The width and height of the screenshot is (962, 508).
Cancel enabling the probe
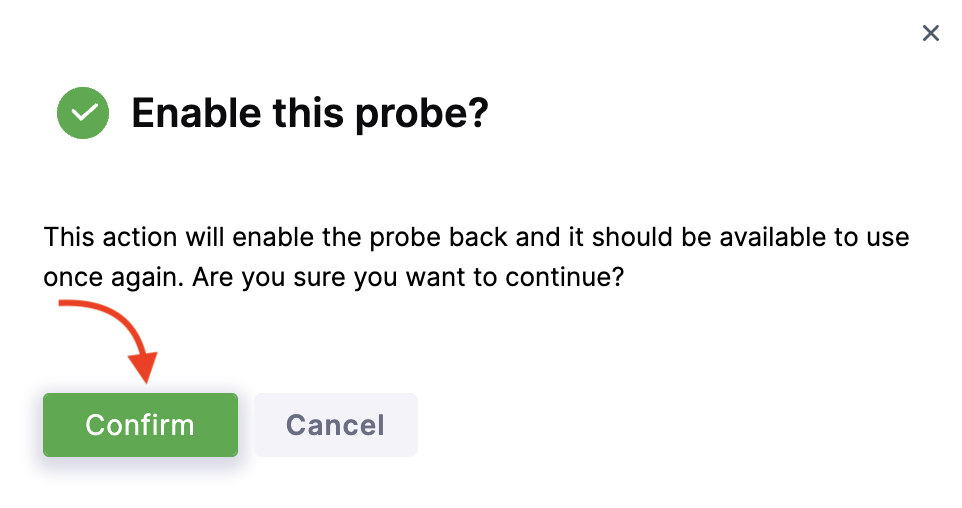[335, 425]
